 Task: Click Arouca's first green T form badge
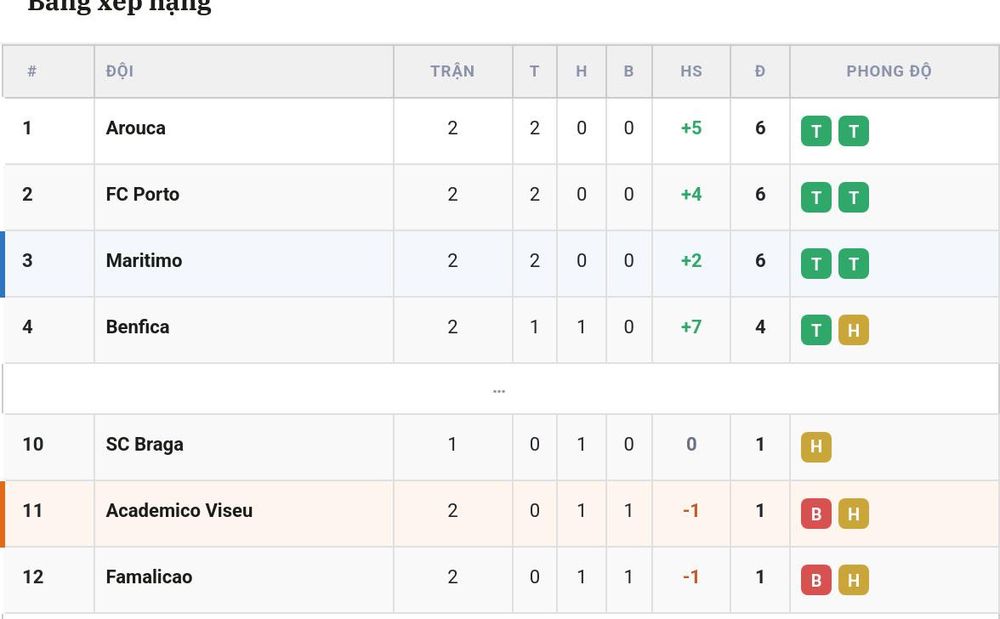pyautogui.click(x=816, y=131)
